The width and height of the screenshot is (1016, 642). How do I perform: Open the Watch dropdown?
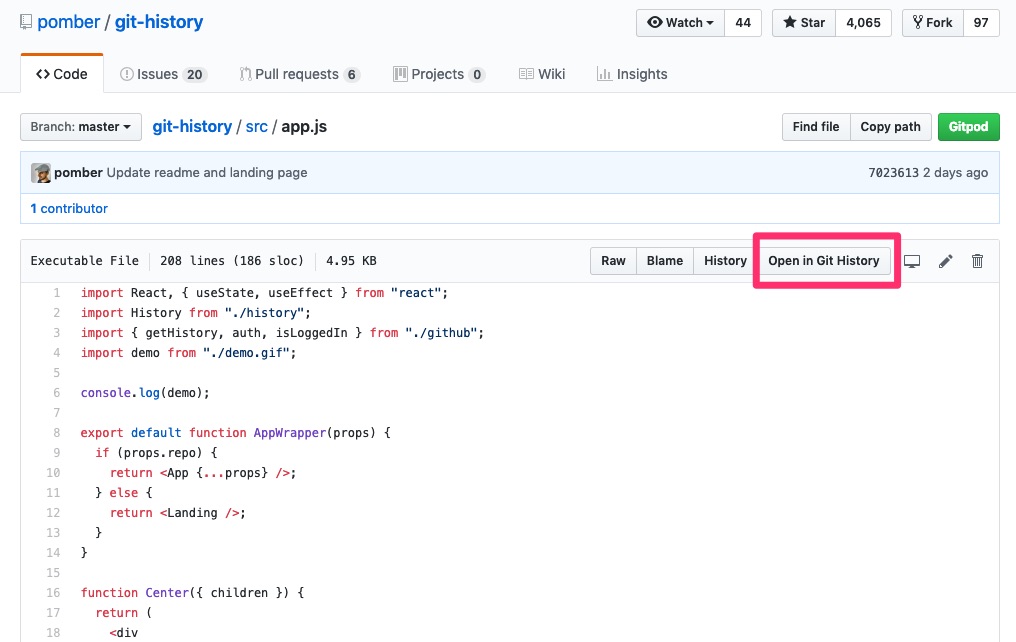[x=679, y=23]
